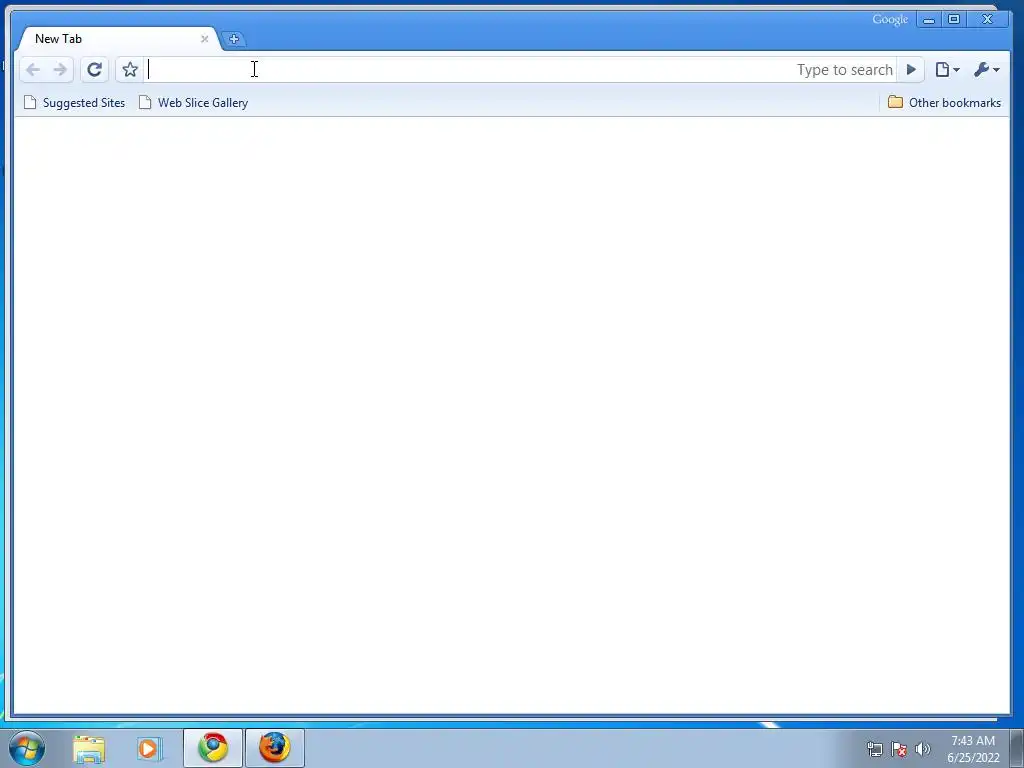Open the page menu dropdown
The width and height of the screenshot is (1024, 768).
tap(948, 70)
